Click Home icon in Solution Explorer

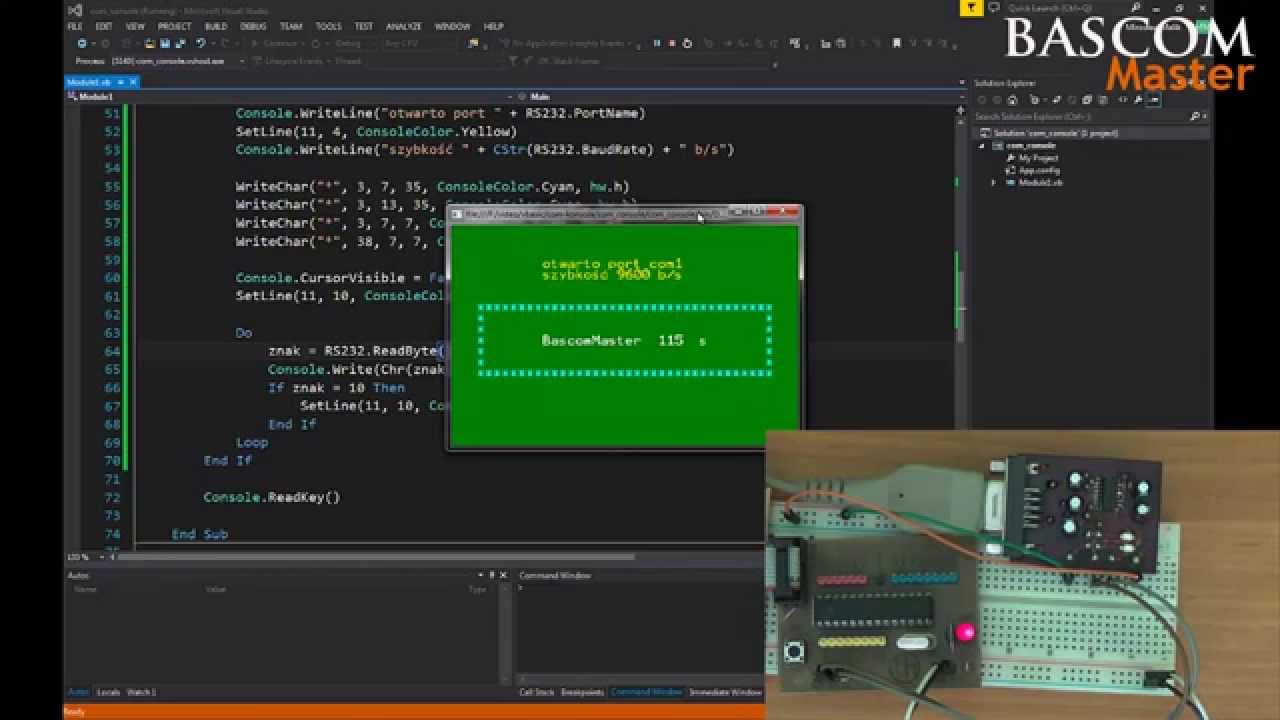coord(1013,100)
